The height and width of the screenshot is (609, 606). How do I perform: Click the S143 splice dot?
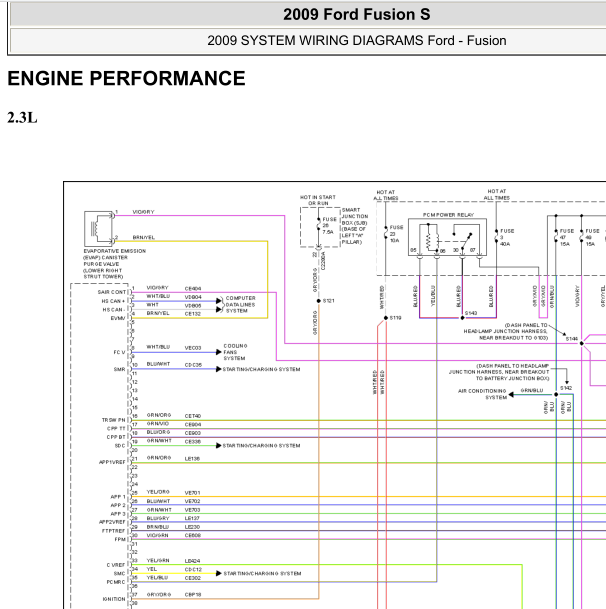click(x=462, y=318)
